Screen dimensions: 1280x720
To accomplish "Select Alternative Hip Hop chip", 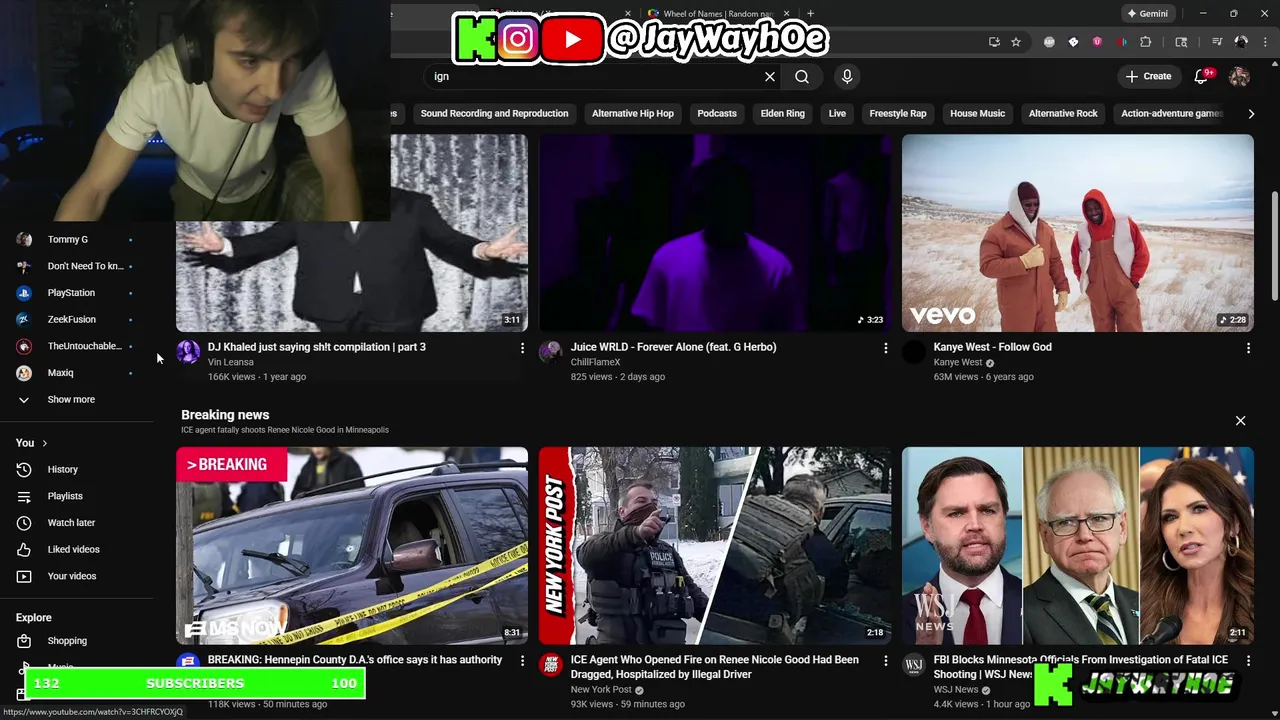I will 633,114.
